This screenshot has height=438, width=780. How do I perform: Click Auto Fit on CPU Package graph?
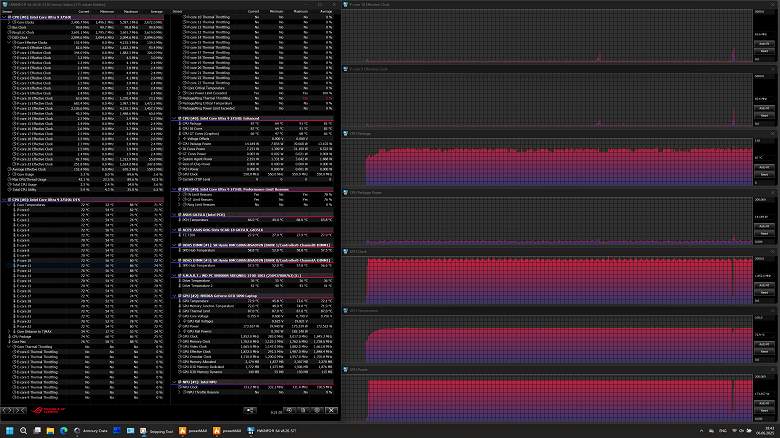click(x=764, y=165)
